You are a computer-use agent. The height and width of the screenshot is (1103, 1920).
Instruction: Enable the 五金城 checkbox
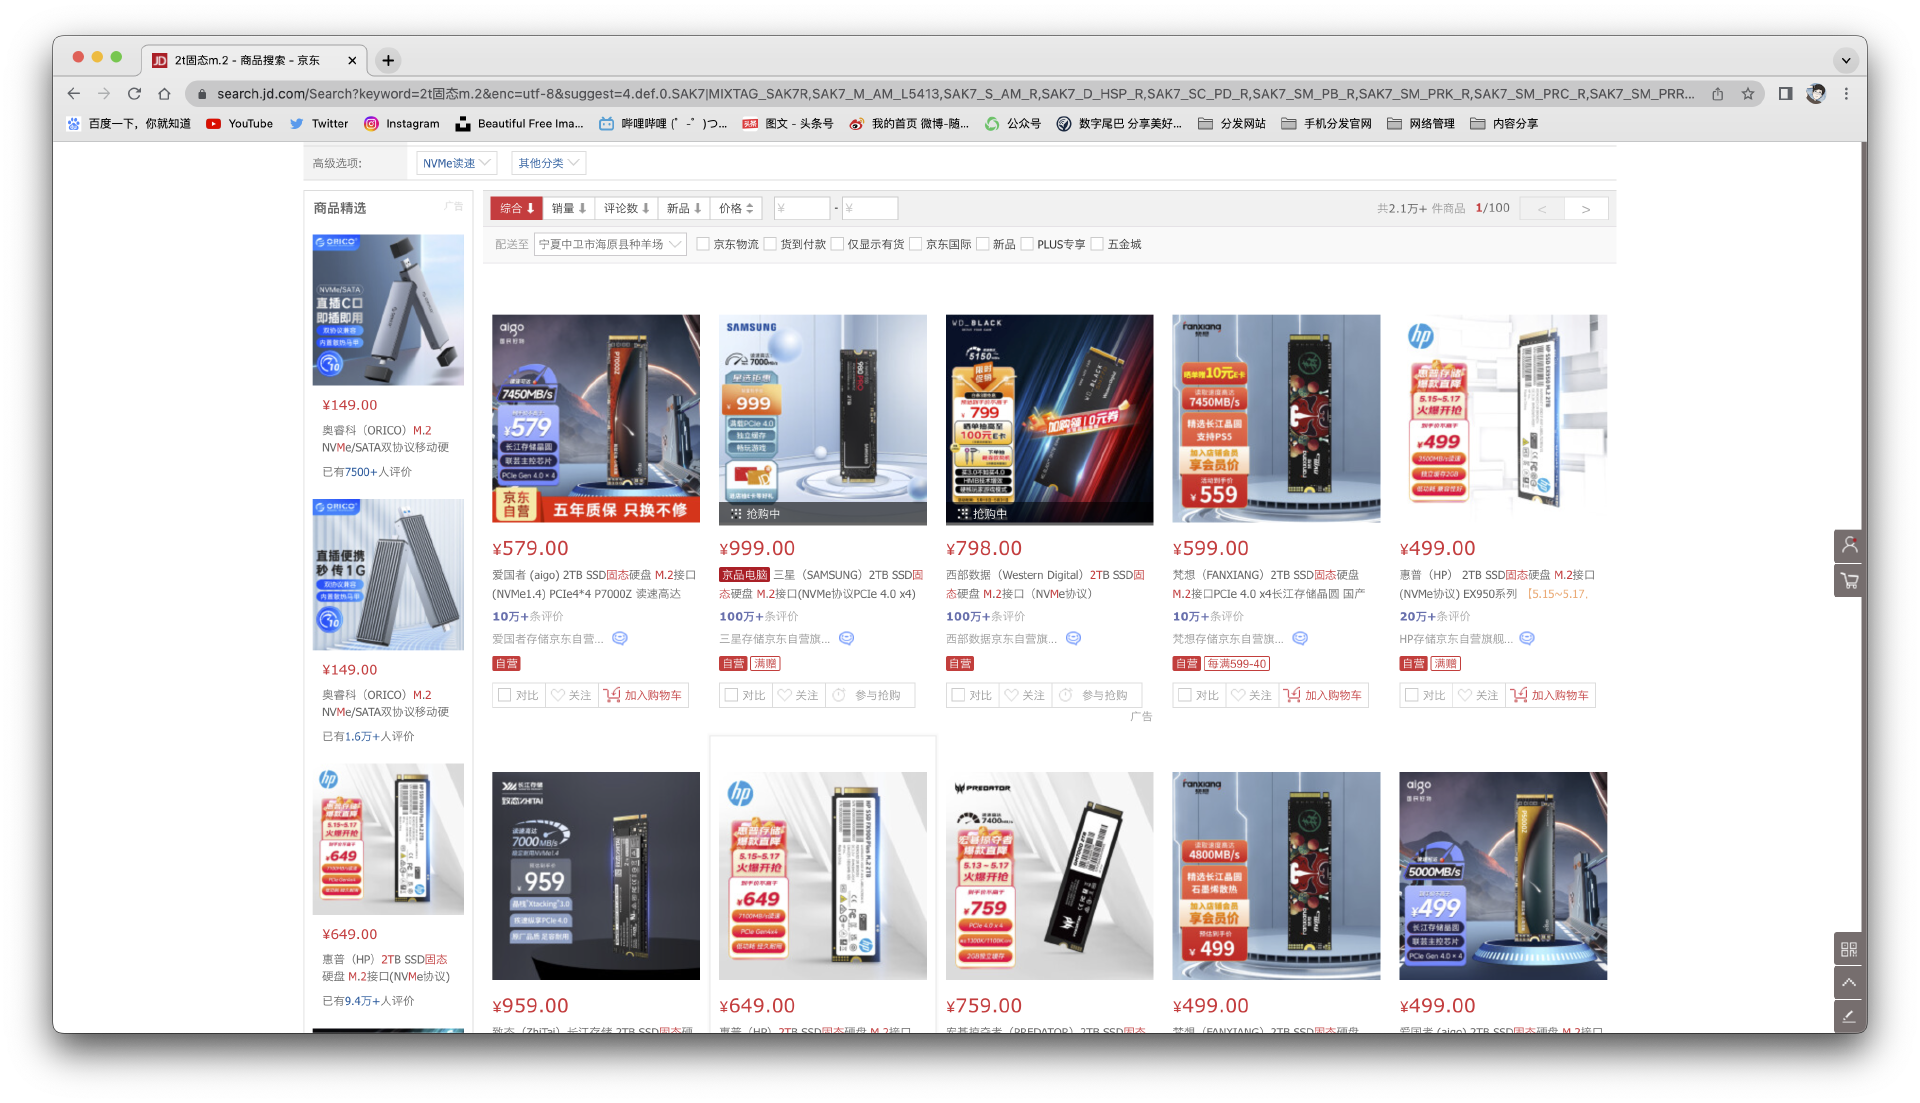(x=1097, y=245)
